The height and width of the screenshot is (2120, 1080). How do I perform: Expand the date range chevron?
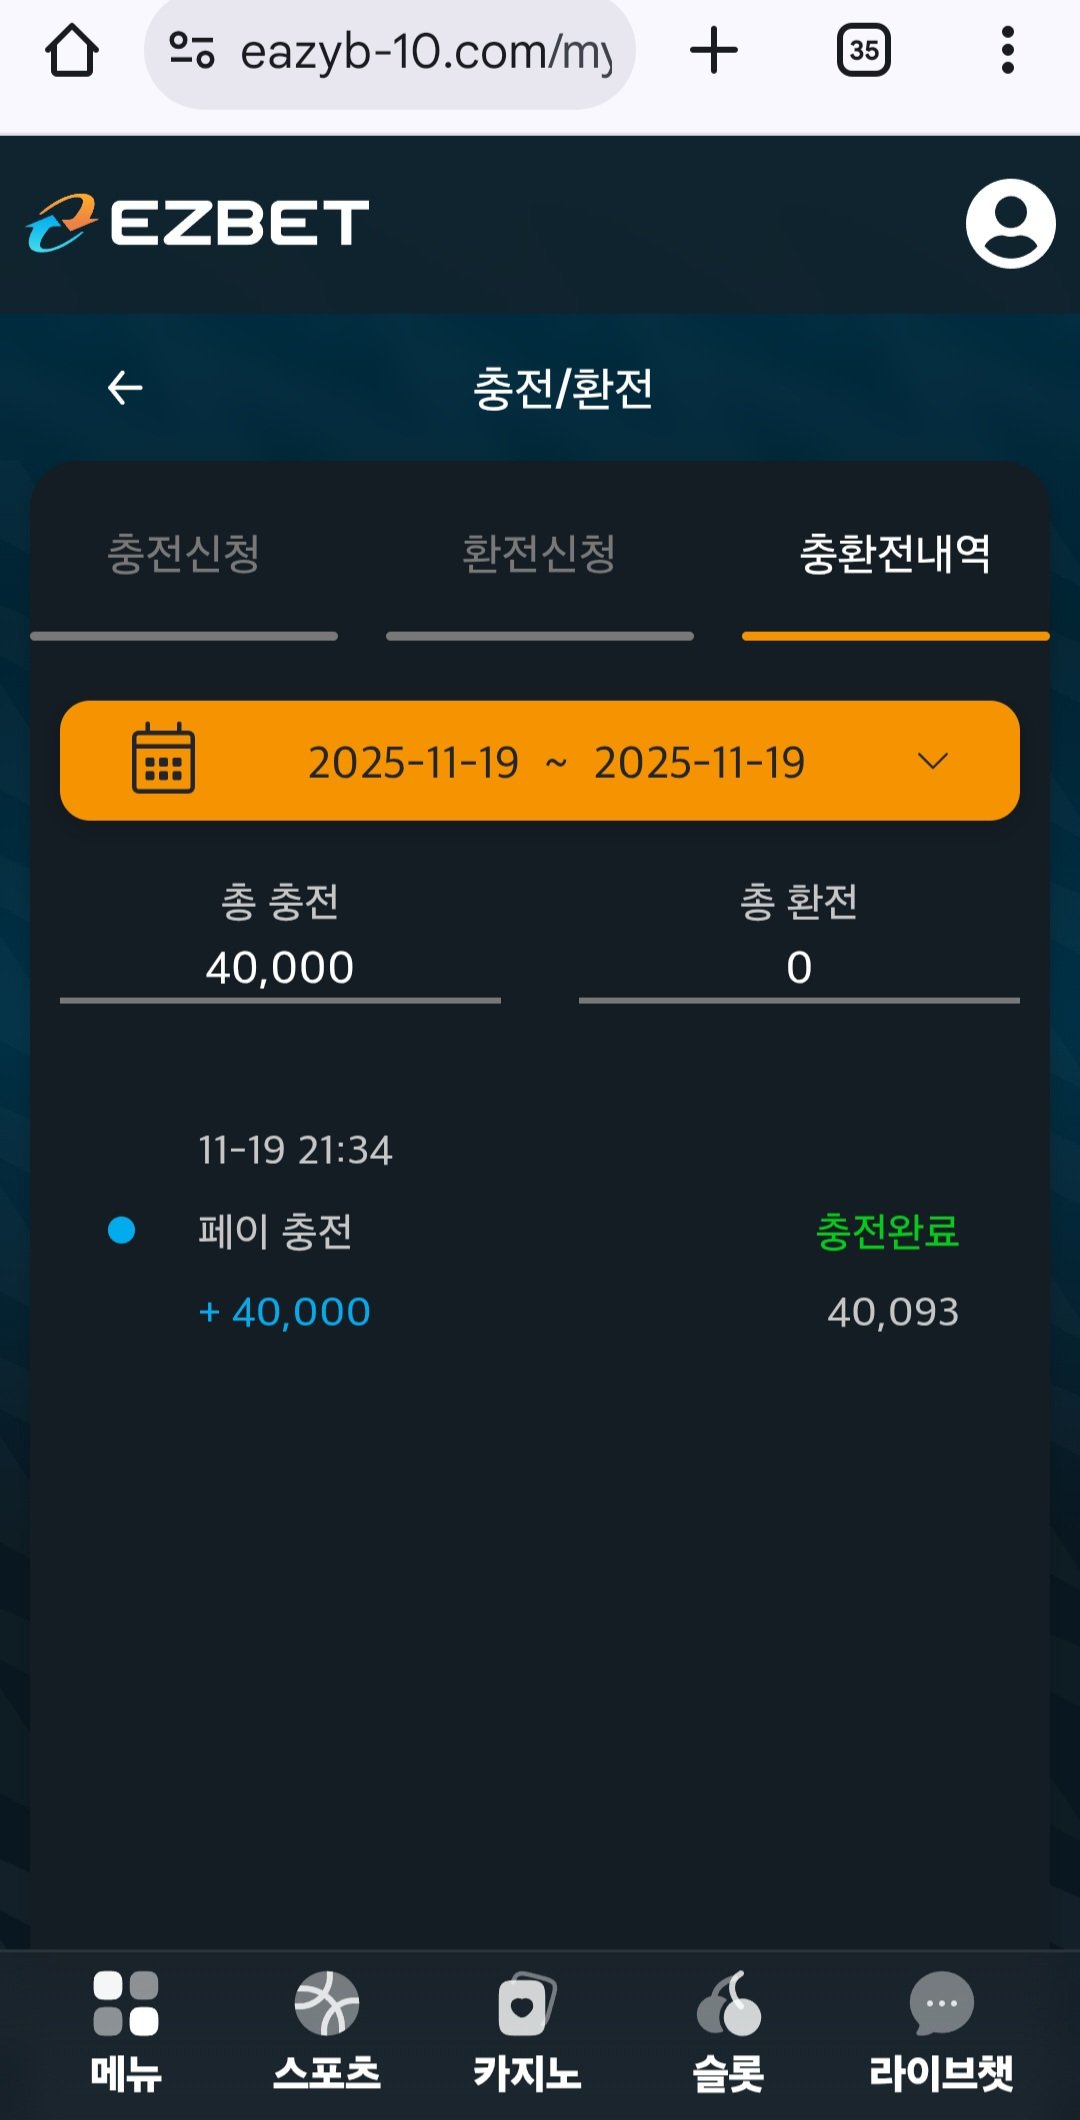[x=932, y=762]
